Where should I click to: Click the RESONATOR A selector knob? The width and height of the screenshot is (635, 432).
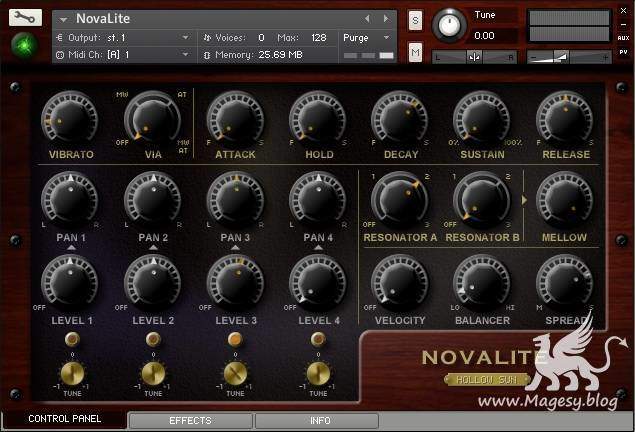click(x=400, y=200)
